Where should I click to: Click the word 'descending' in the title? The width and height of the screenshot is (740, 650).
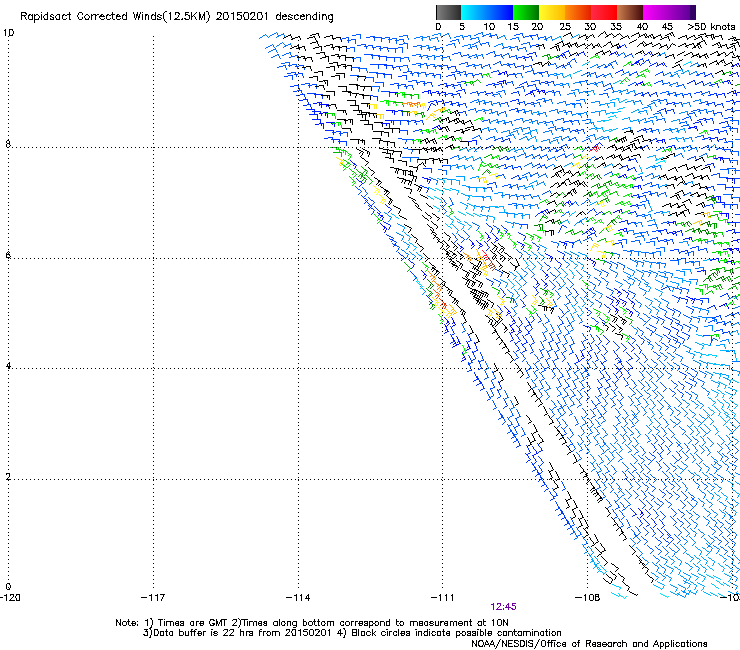tap(304, 17)
